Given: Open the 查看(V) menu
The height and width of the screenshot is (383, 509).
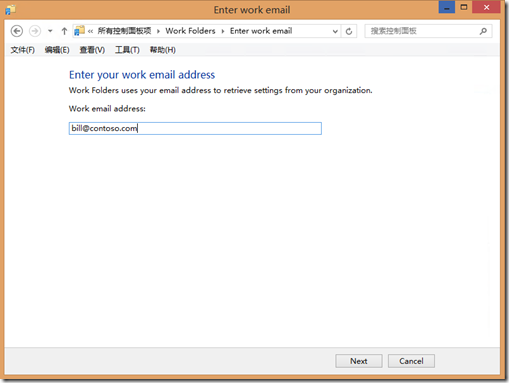Looking at the screenshot, I should pos(92,50).
